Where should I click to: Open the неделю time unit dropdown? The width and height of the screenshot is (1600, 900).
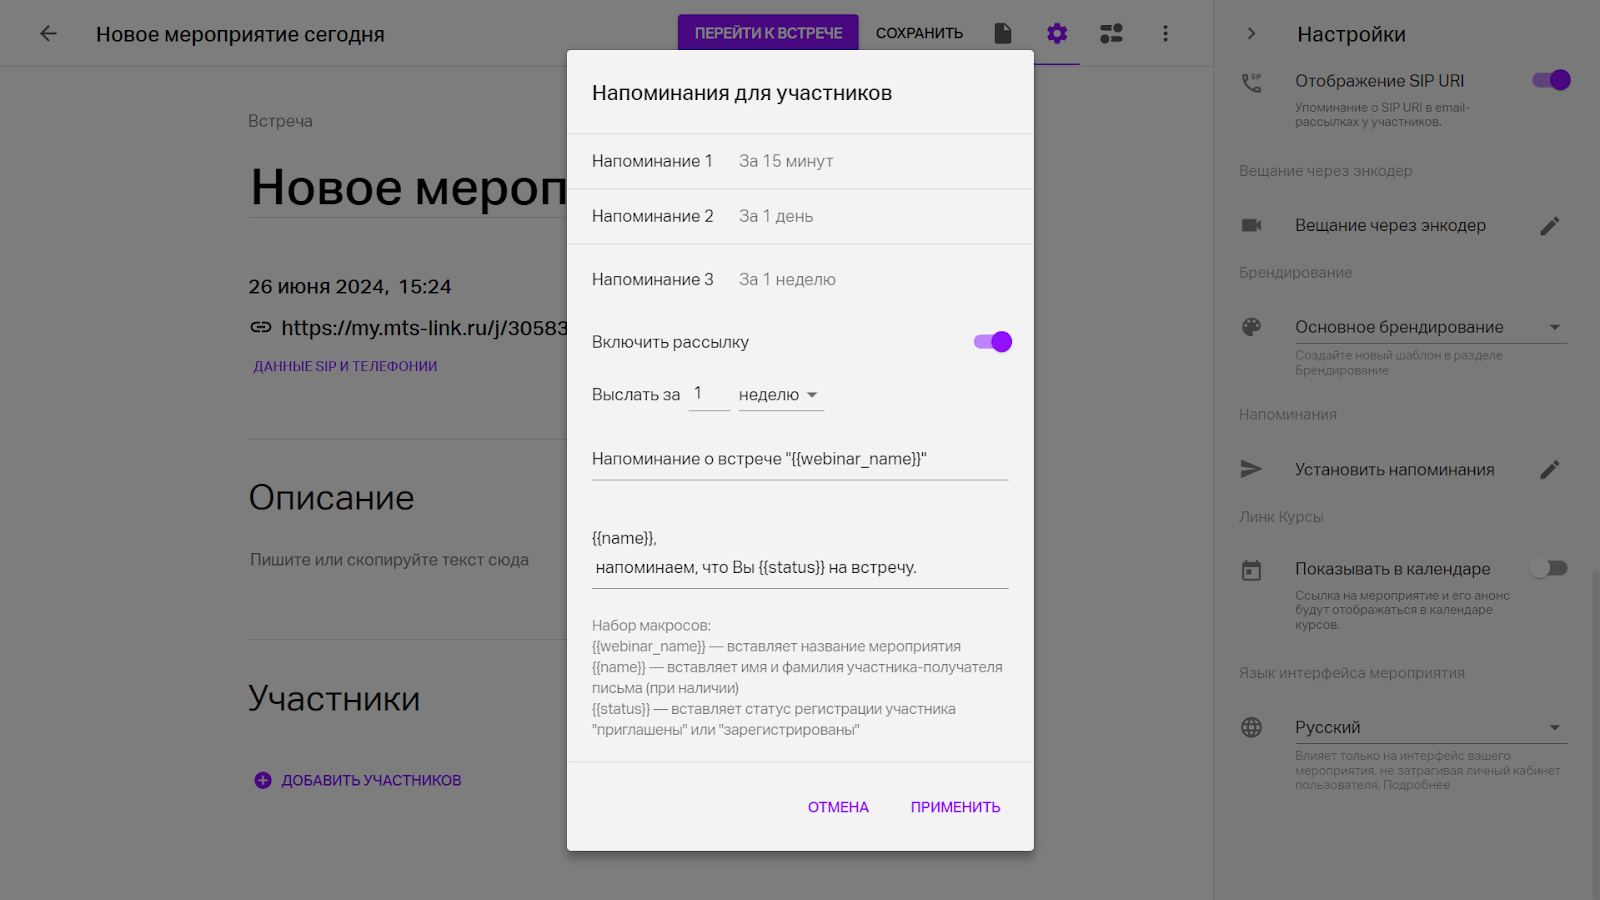point(780,395)
